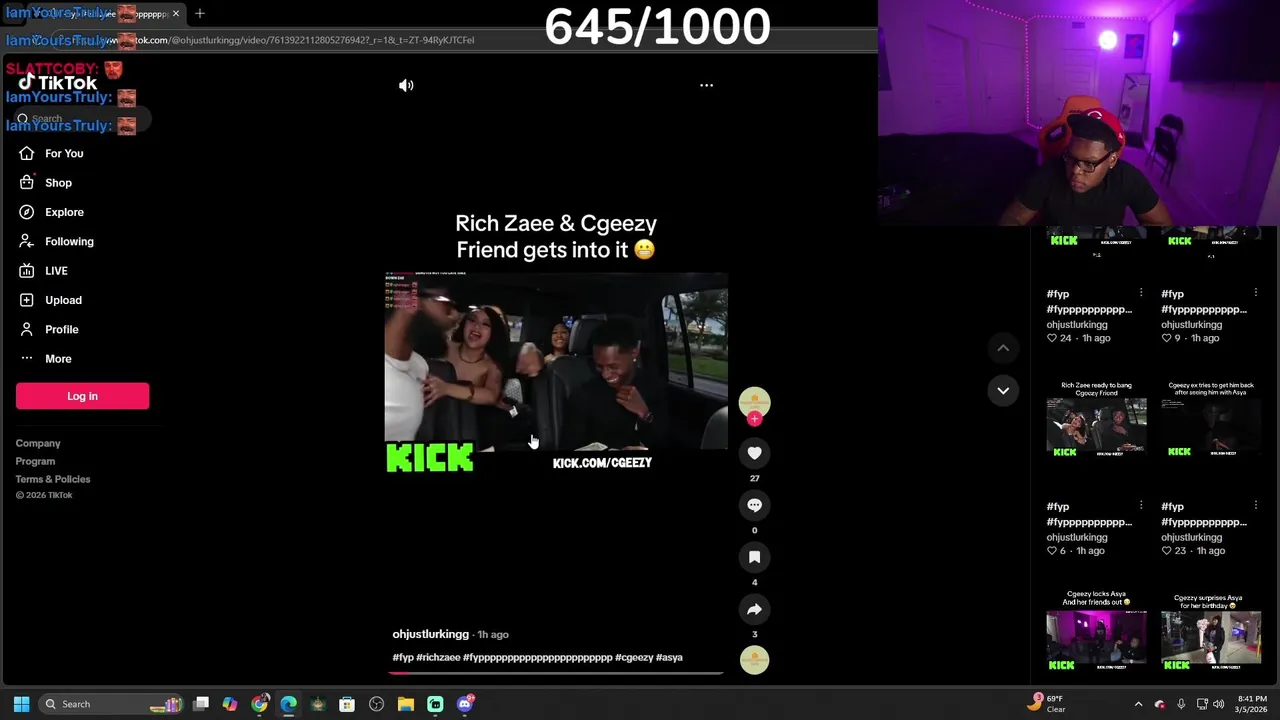Viewport: 1280px width, 720px height.
Task: Open File Explorer from the taskbar
Action: click(x=406, y=704)
